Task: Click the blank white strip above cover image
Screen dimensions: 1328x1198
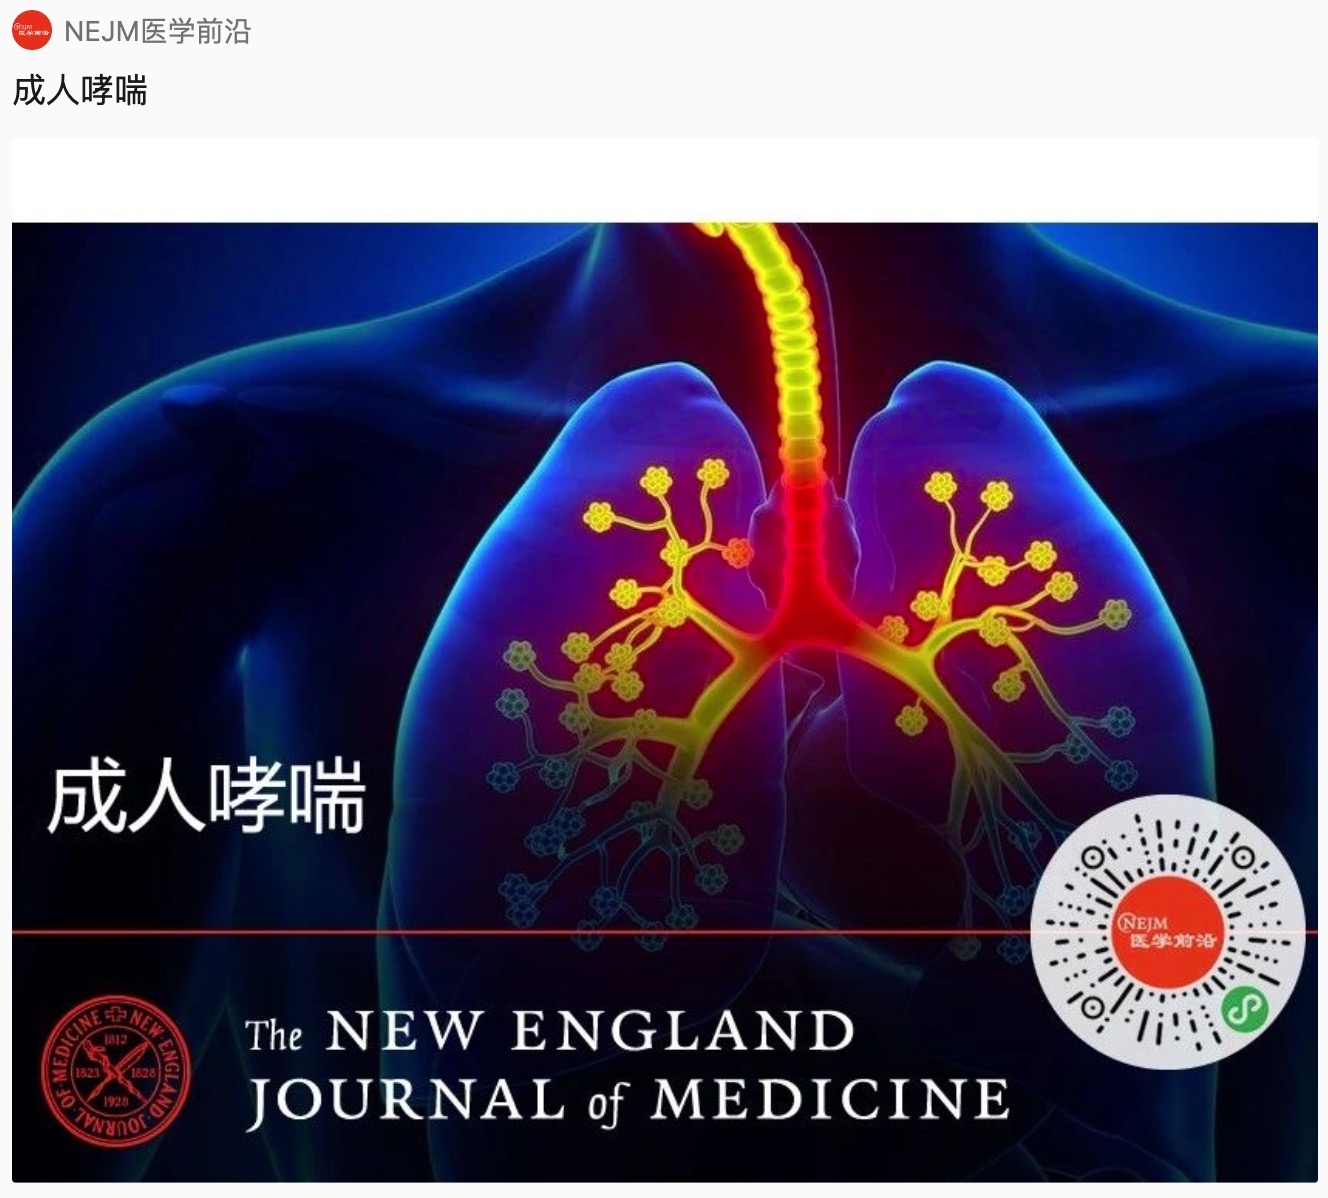Action: (664, 180)
